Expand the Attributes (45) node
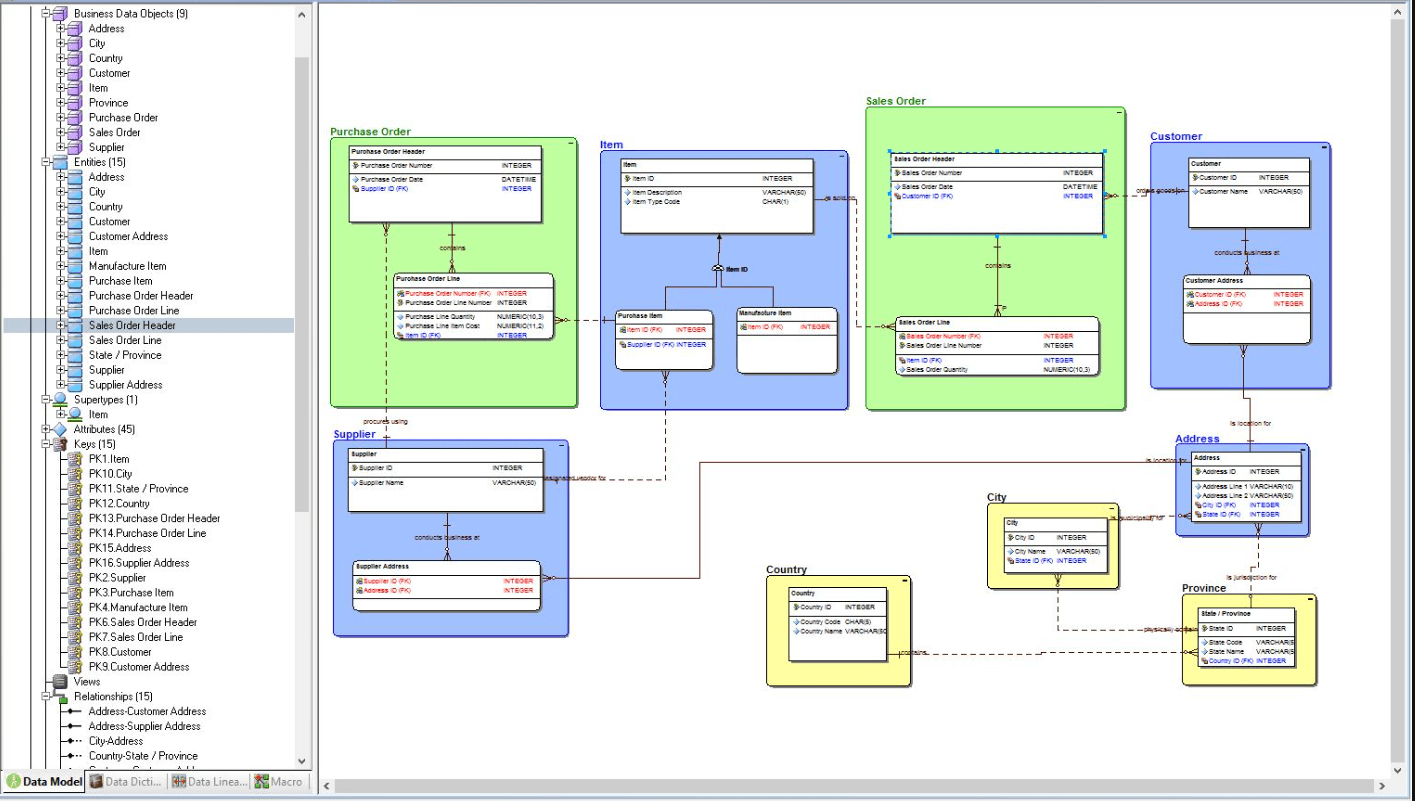The image size is (1415, 801). pos(45,428)
